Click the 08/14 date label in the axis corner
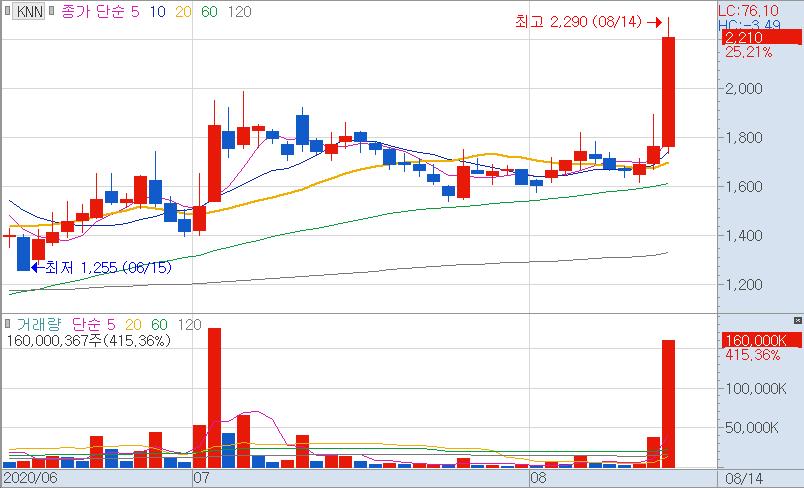The image size is (804, 488). pos(745,479)
